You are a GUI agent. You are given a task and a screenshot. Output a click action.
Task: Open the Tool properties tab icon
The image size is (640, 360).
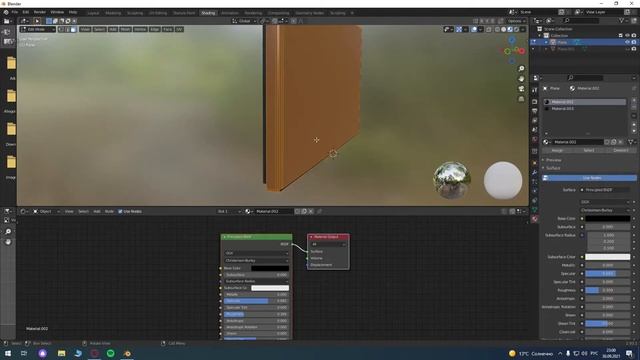[x=535, y=90]
